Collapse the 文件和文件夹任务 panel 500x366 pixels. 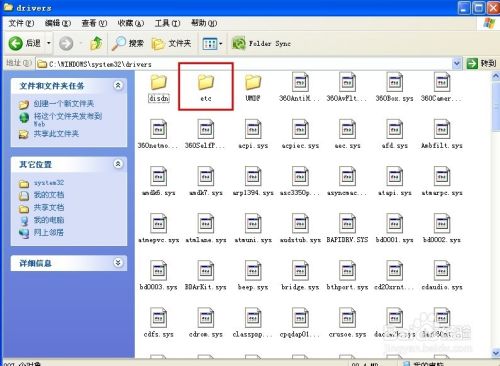(118, 86)
